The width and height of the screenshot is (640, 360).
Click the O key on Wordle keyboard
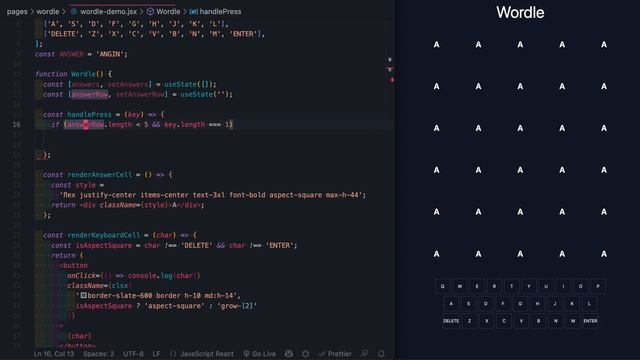[x=581, y=286]
